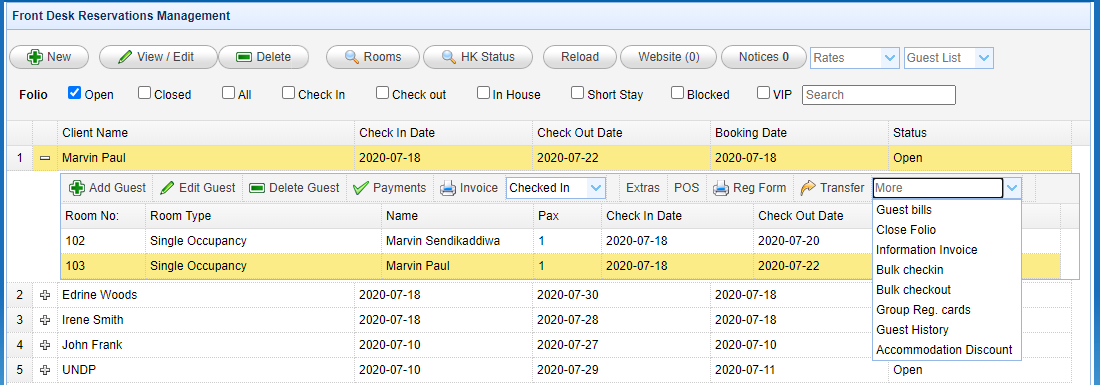Image resolution: width=1100 pixels, height=385 pixels.
Task: Click the Room Type column header
Action: pyautogui.click(x=263, y=216)
